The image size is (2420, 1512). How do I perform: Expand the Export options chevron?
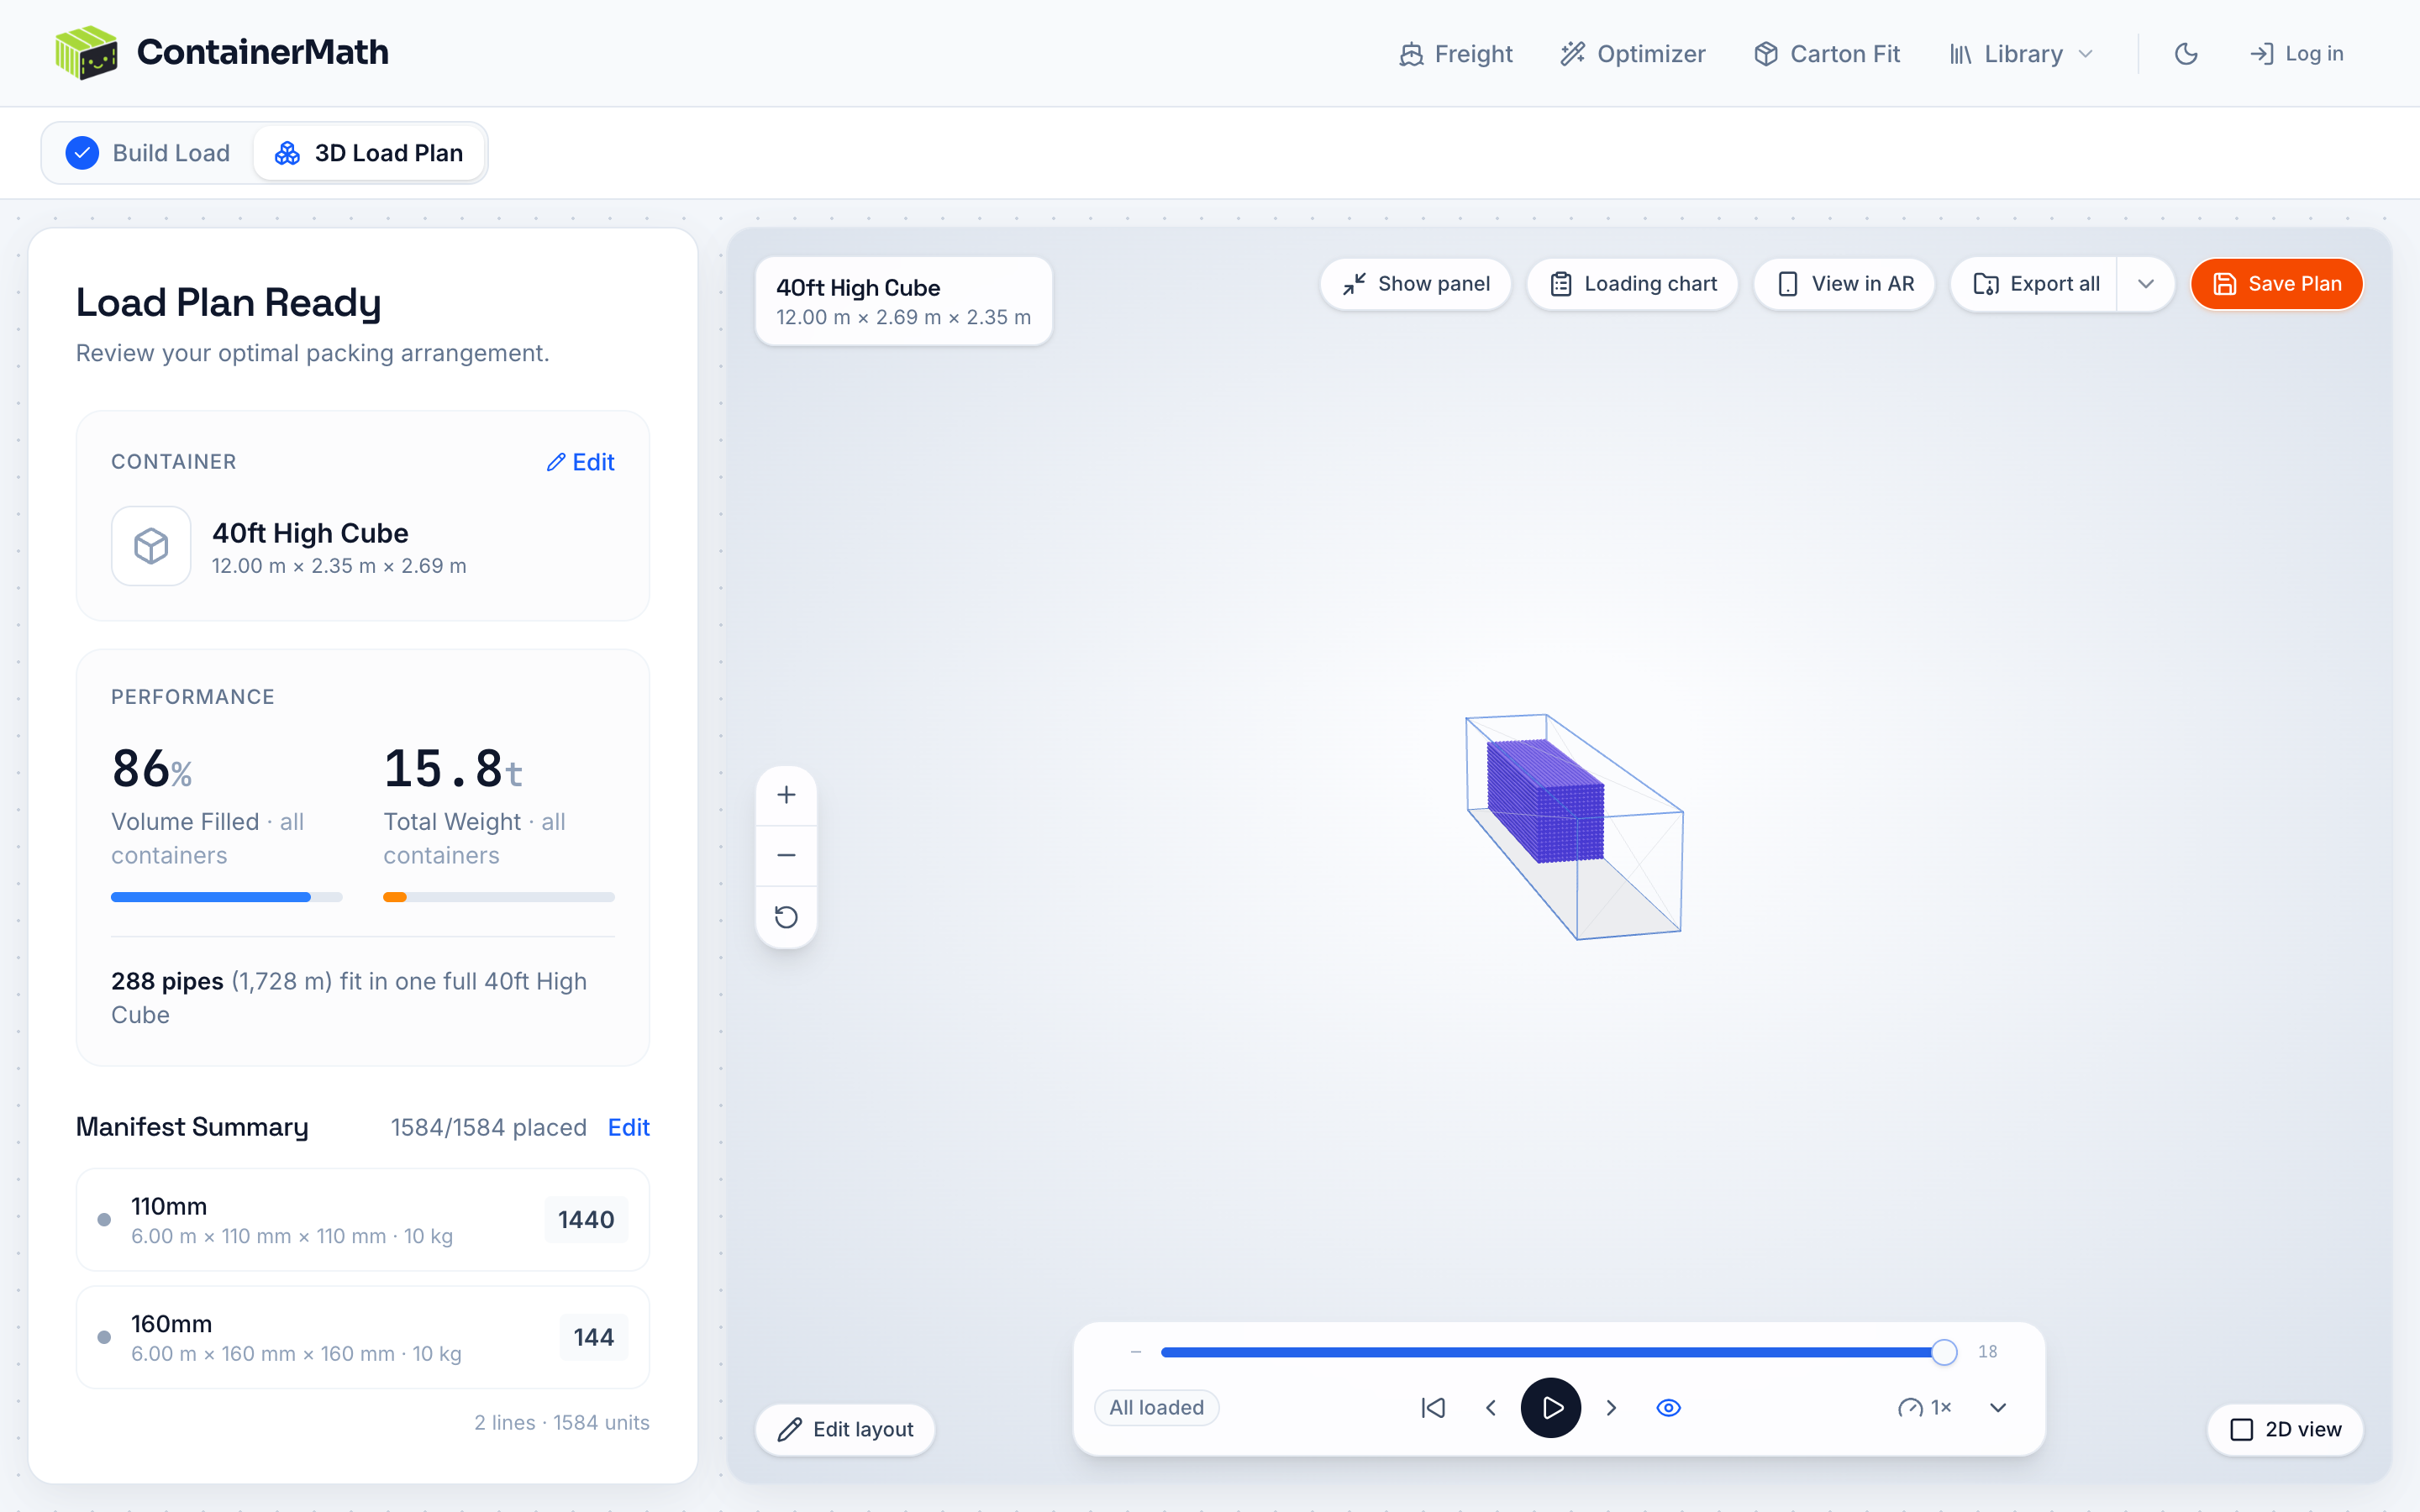coord(2146,284)
